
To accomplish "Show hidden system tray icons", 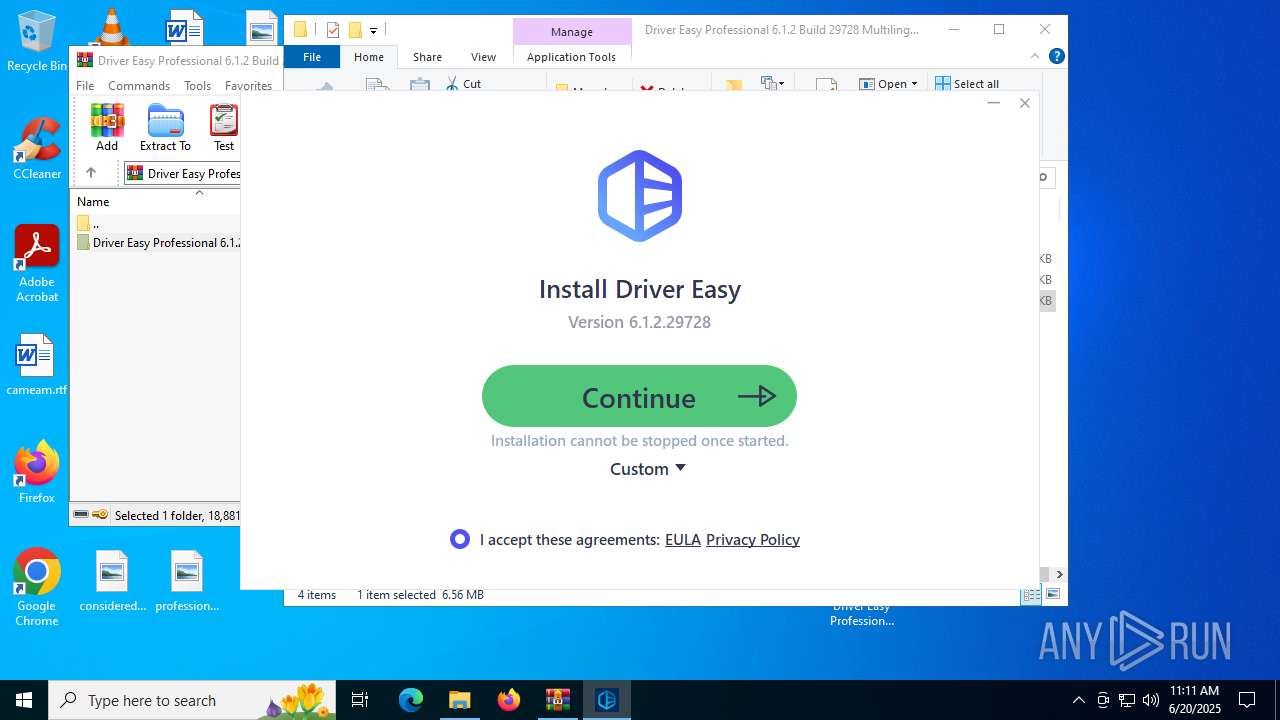I will coord(1078,700).
